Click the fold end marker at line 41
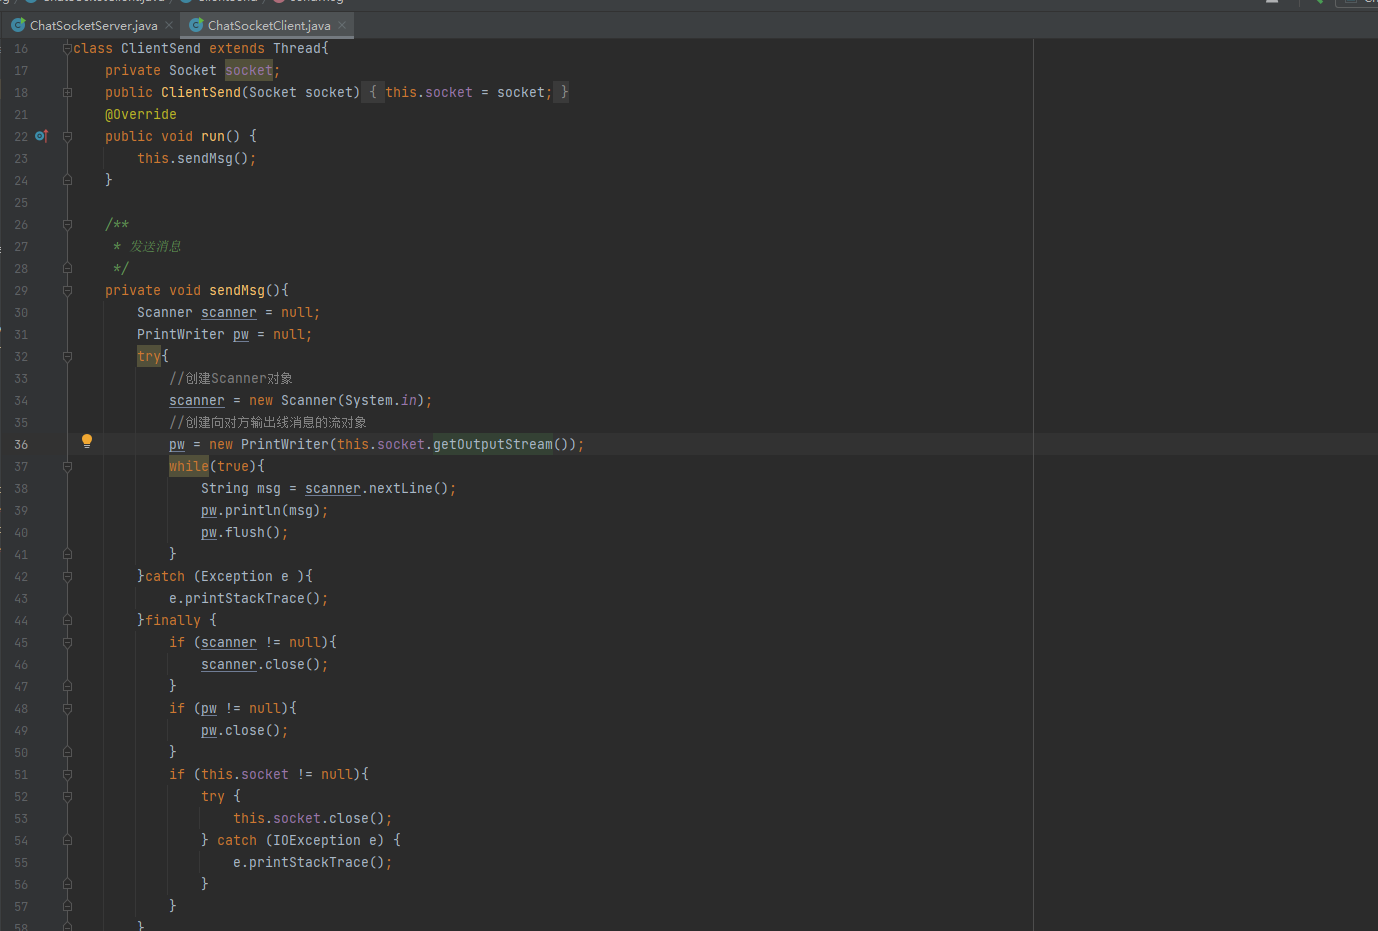Screen dimensions: 1378x931 [x=67, y=554]
